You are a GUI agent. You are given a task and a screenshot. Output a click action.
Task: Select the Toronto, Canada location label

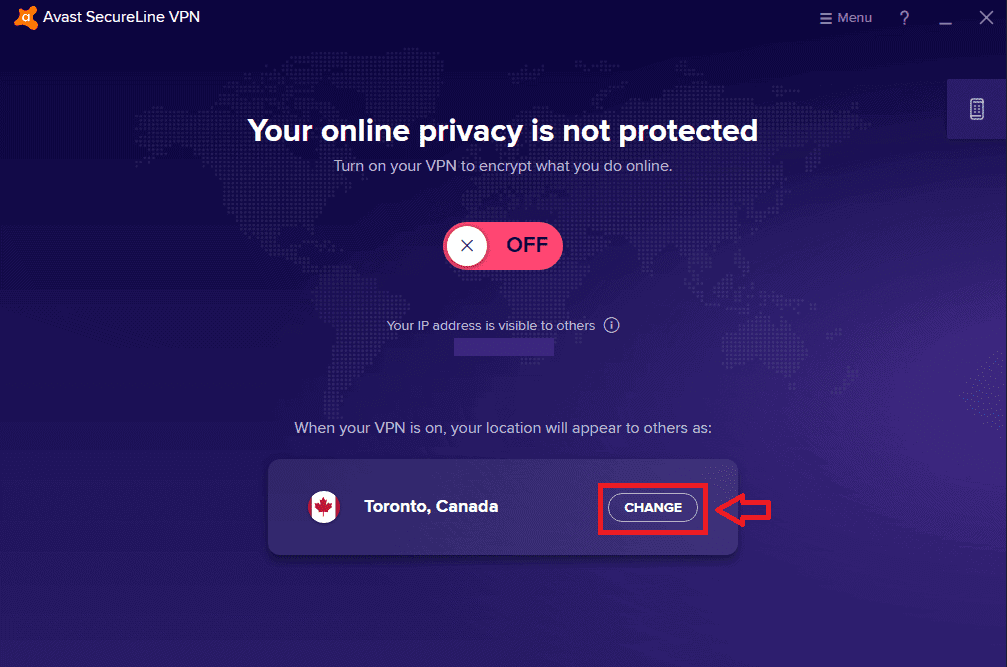431,507
